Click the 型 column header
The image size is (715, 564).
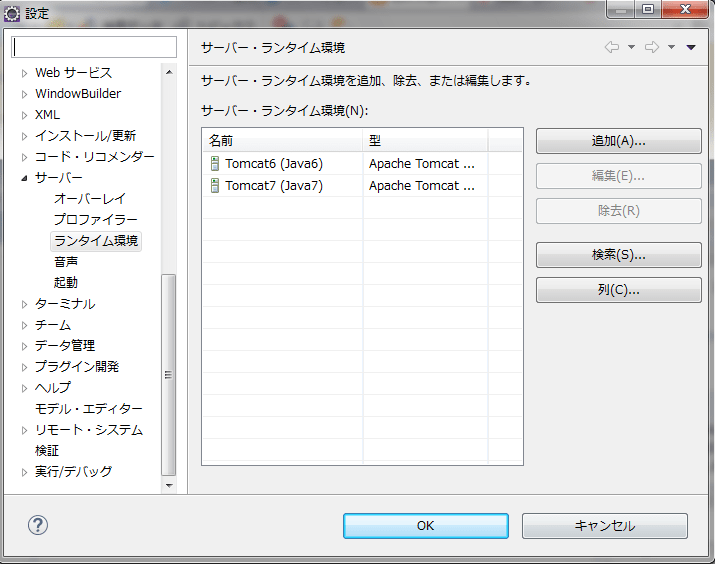coord(425,140)
